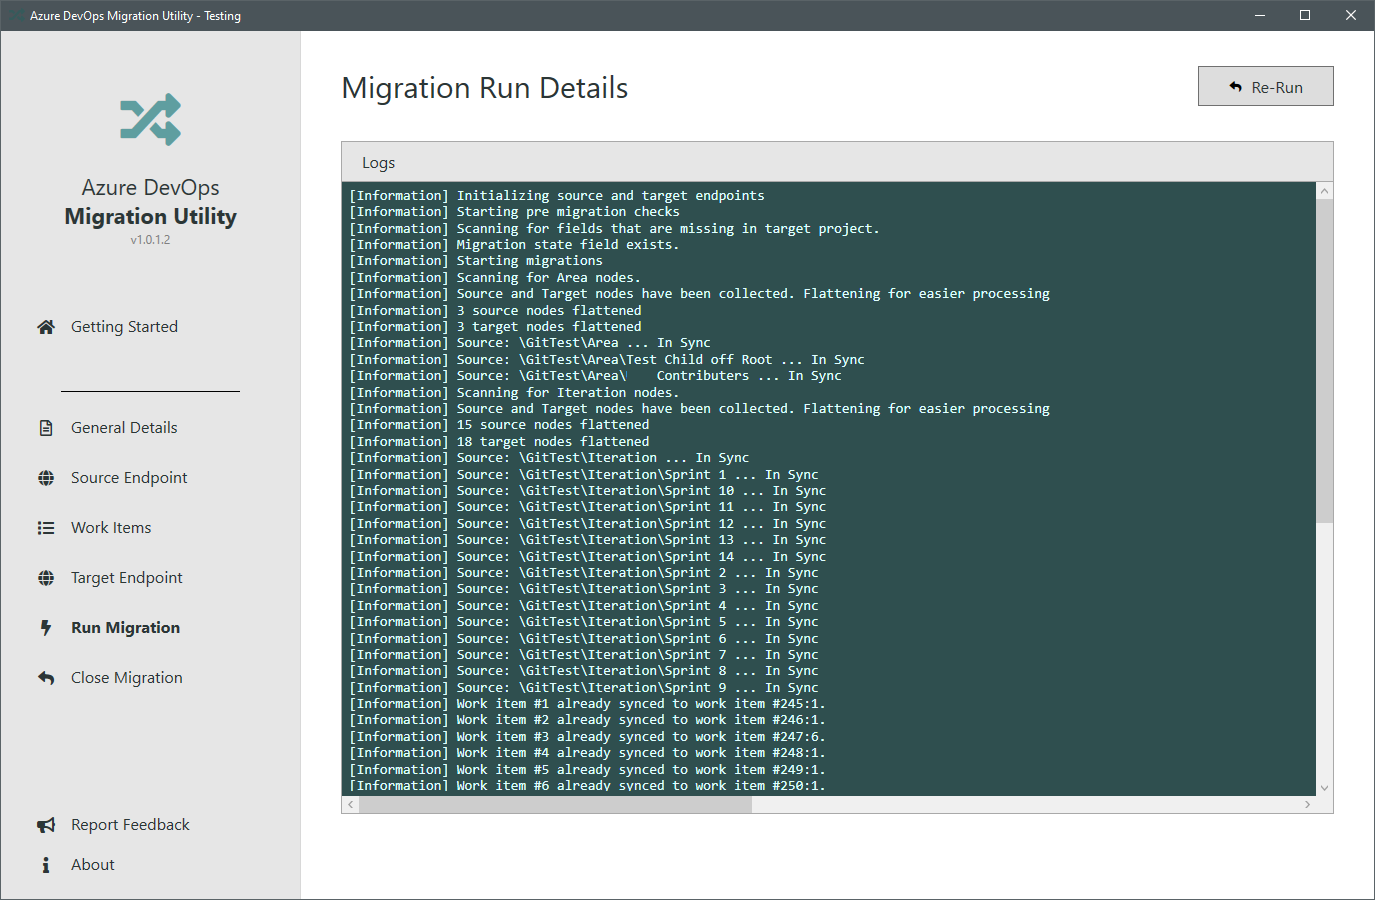Click version label v1.0.1.2
This screenshot has width=1375, height=900.
pos(150,240)
